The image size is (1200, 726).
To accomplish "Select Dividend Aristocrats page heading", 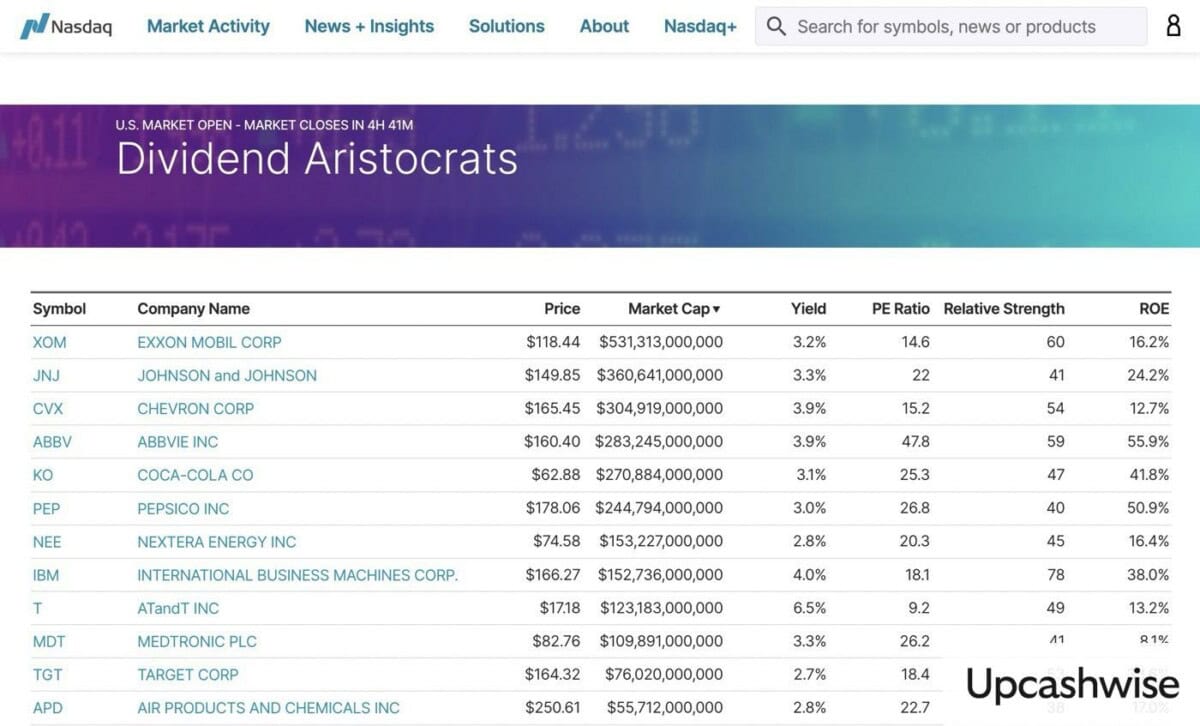I will click(x=317, y=159).
